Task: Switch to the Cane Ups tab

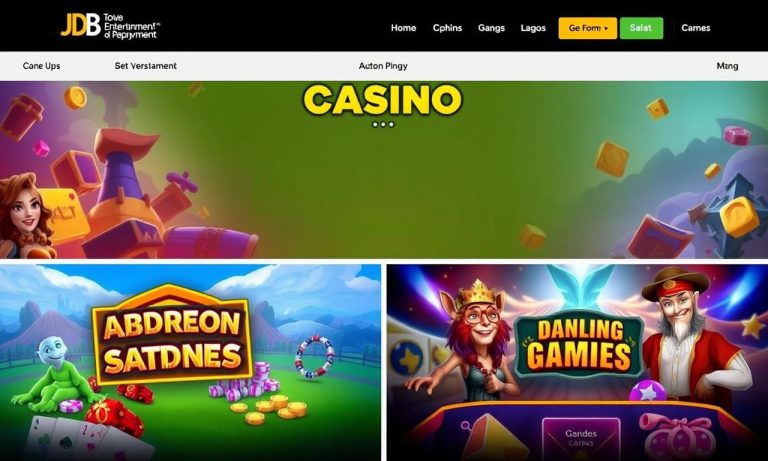Action: point(41,66)
